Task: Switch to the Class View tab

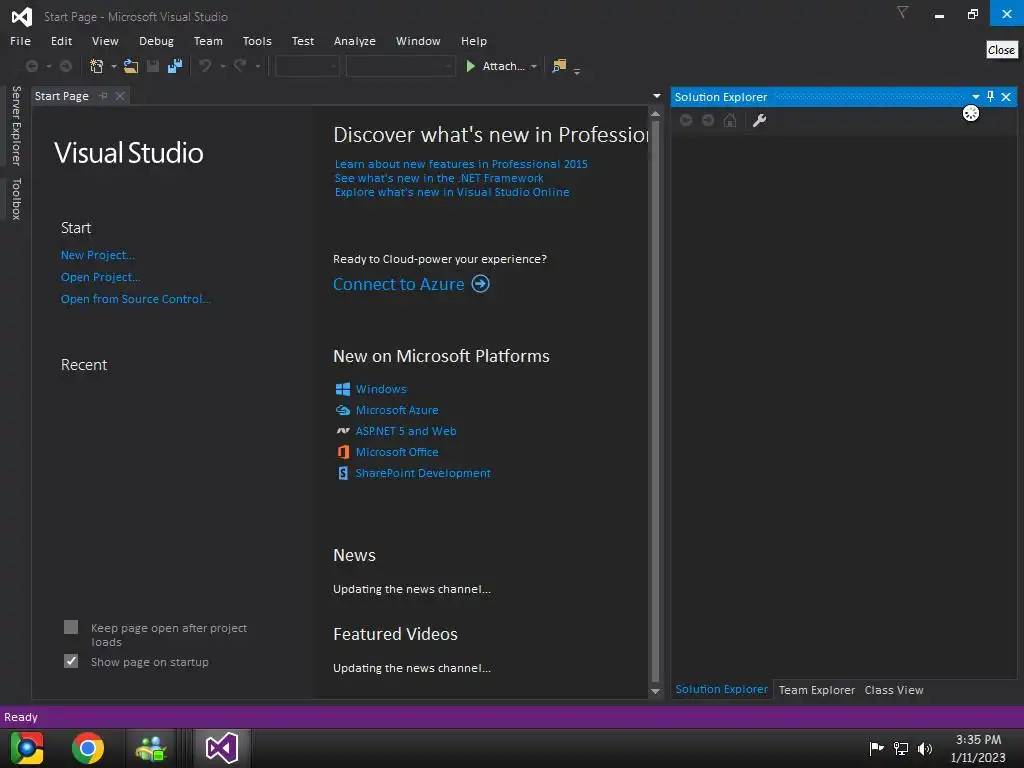Action: (x=894, y=690)
